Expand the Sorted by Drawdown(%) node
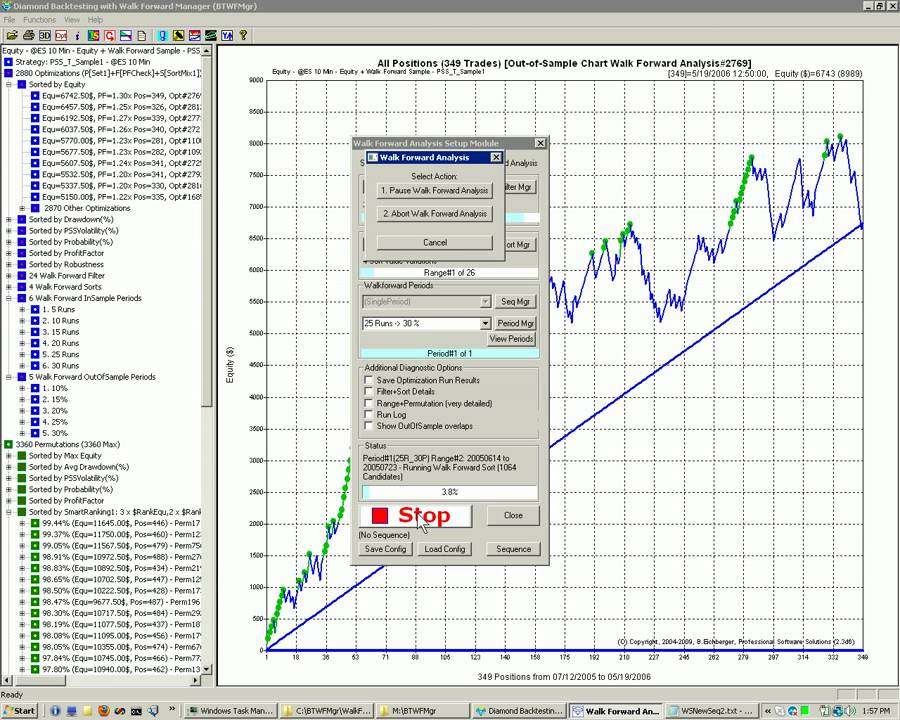The image size is (900, 720). pos(9,219)
